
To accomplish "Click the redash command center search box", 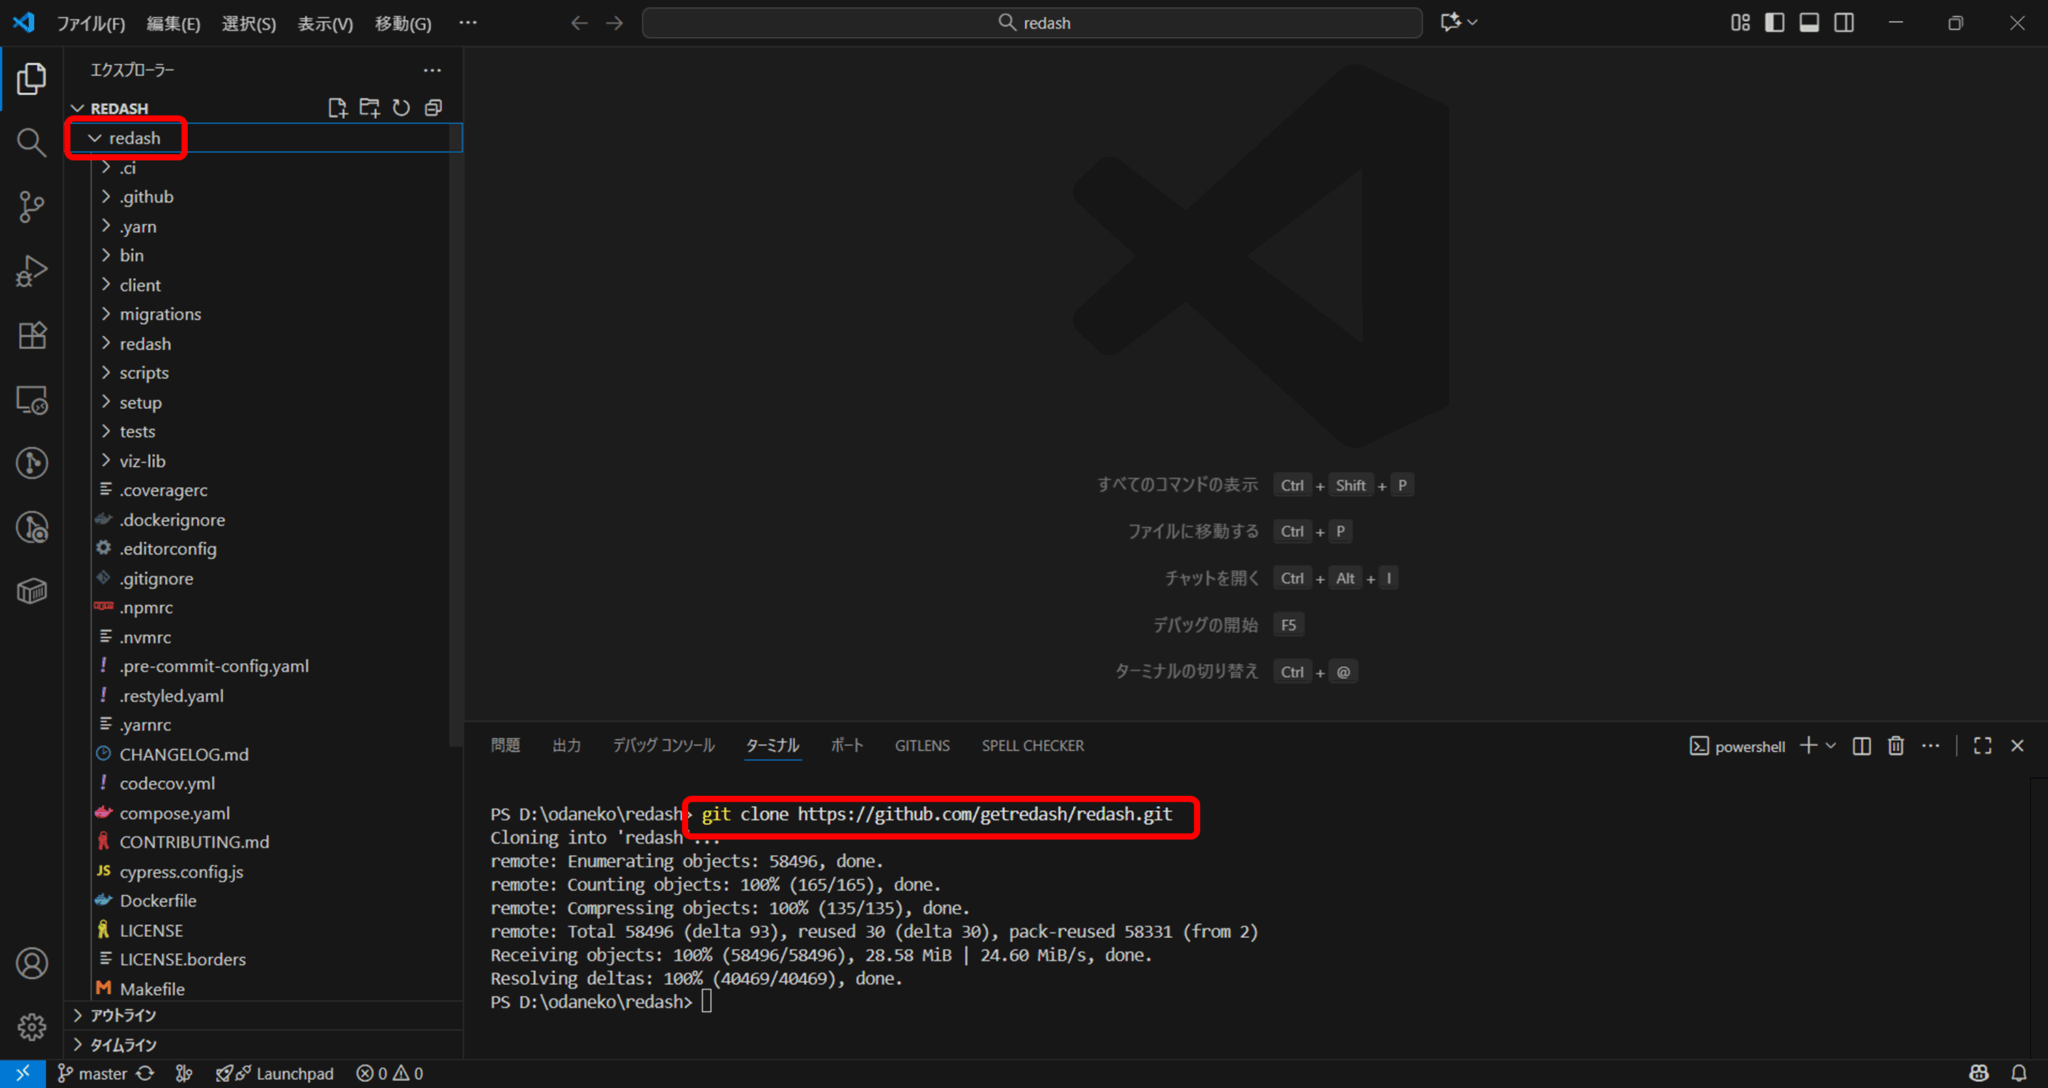I will [1032, 23].
